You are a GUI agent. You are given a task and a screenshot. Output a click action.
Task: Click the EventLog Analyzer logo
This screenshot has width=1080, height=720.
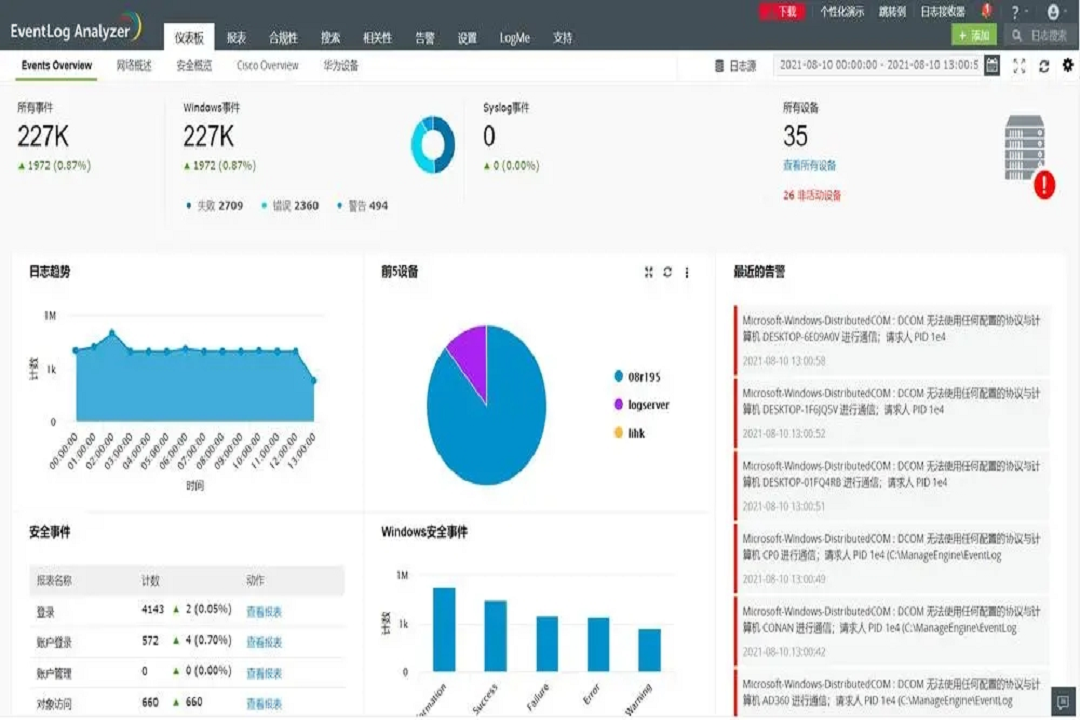coord(76,28)
